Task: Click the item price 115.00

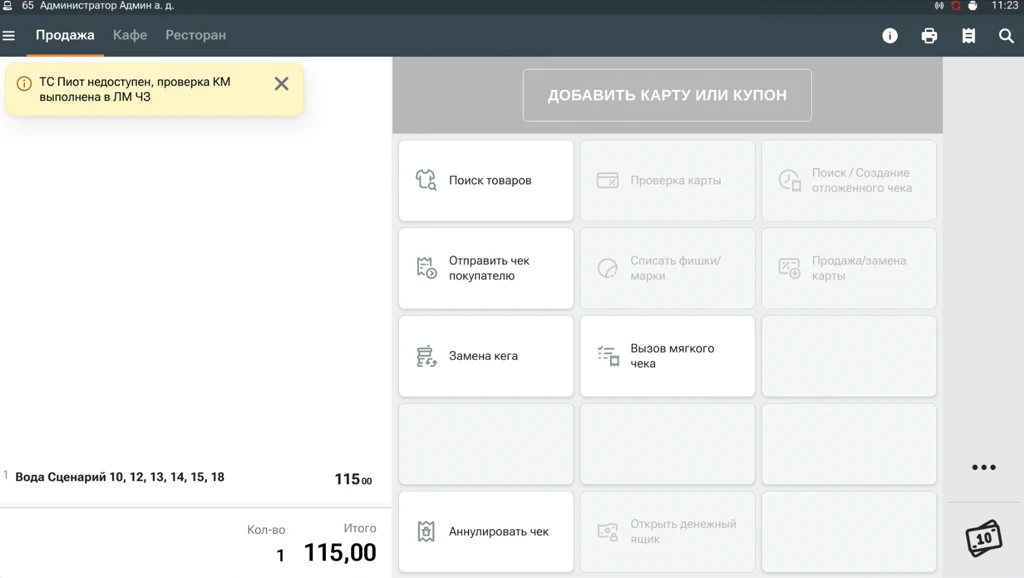Action: point(353,479)
